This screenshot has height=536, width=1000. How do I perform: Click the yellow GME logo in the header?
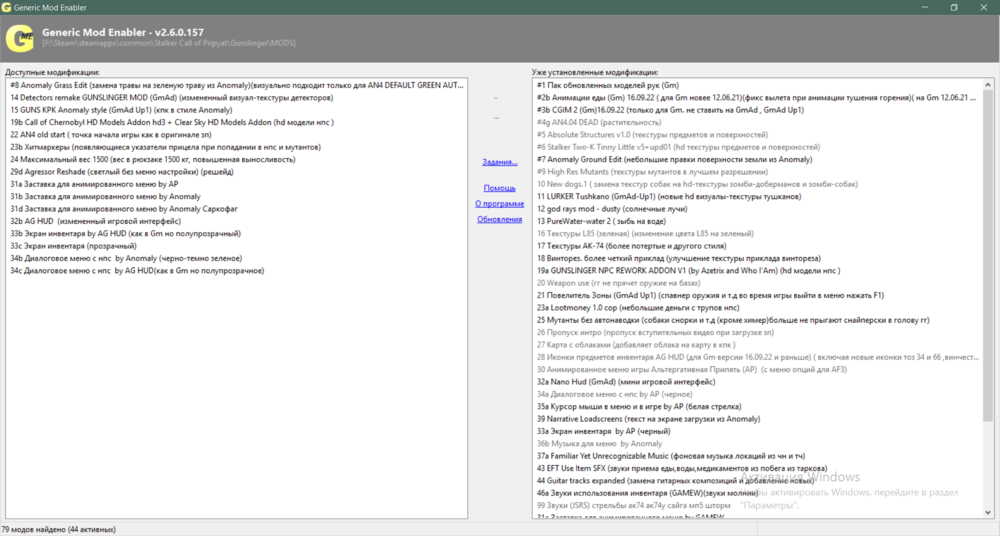(19, 39)
